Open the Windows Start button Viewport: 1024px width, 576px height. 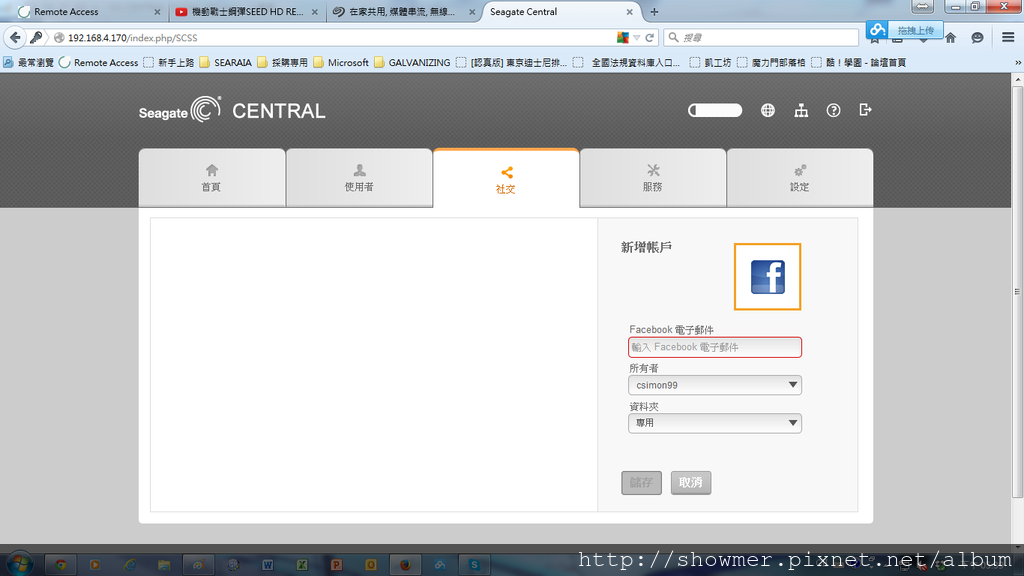pyautogui.click(x=18, y=564)
